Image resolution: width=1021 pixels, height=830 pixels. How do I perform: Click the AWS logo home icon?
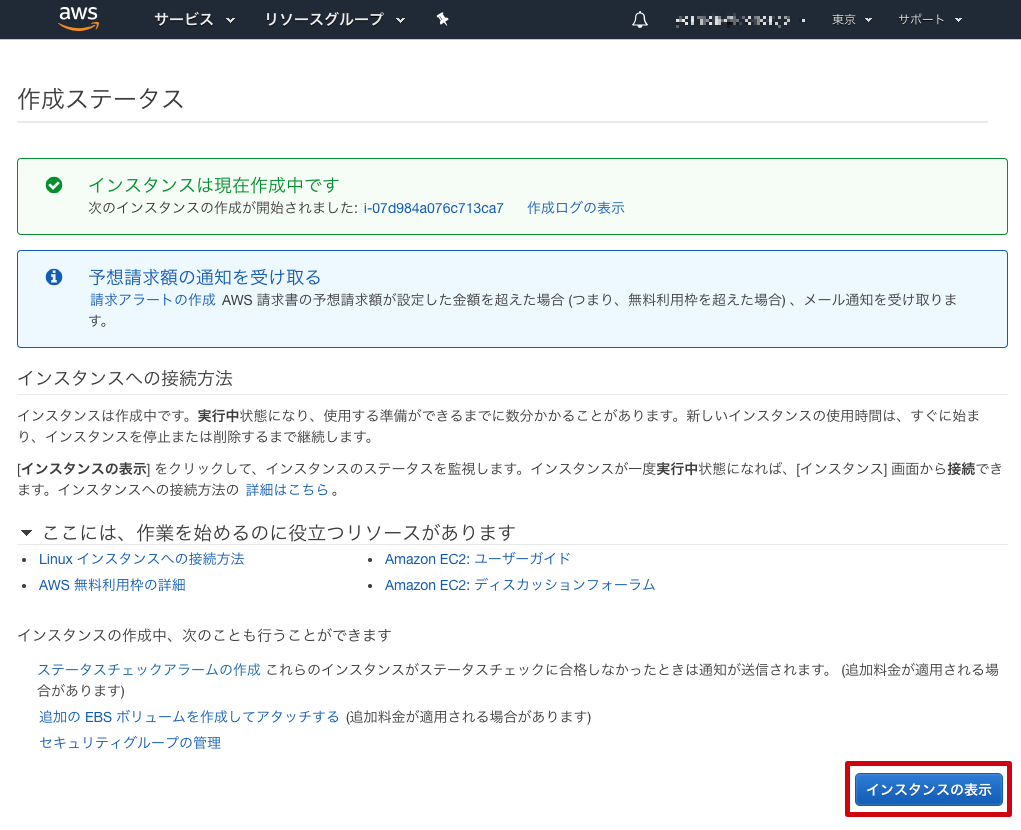79,18
